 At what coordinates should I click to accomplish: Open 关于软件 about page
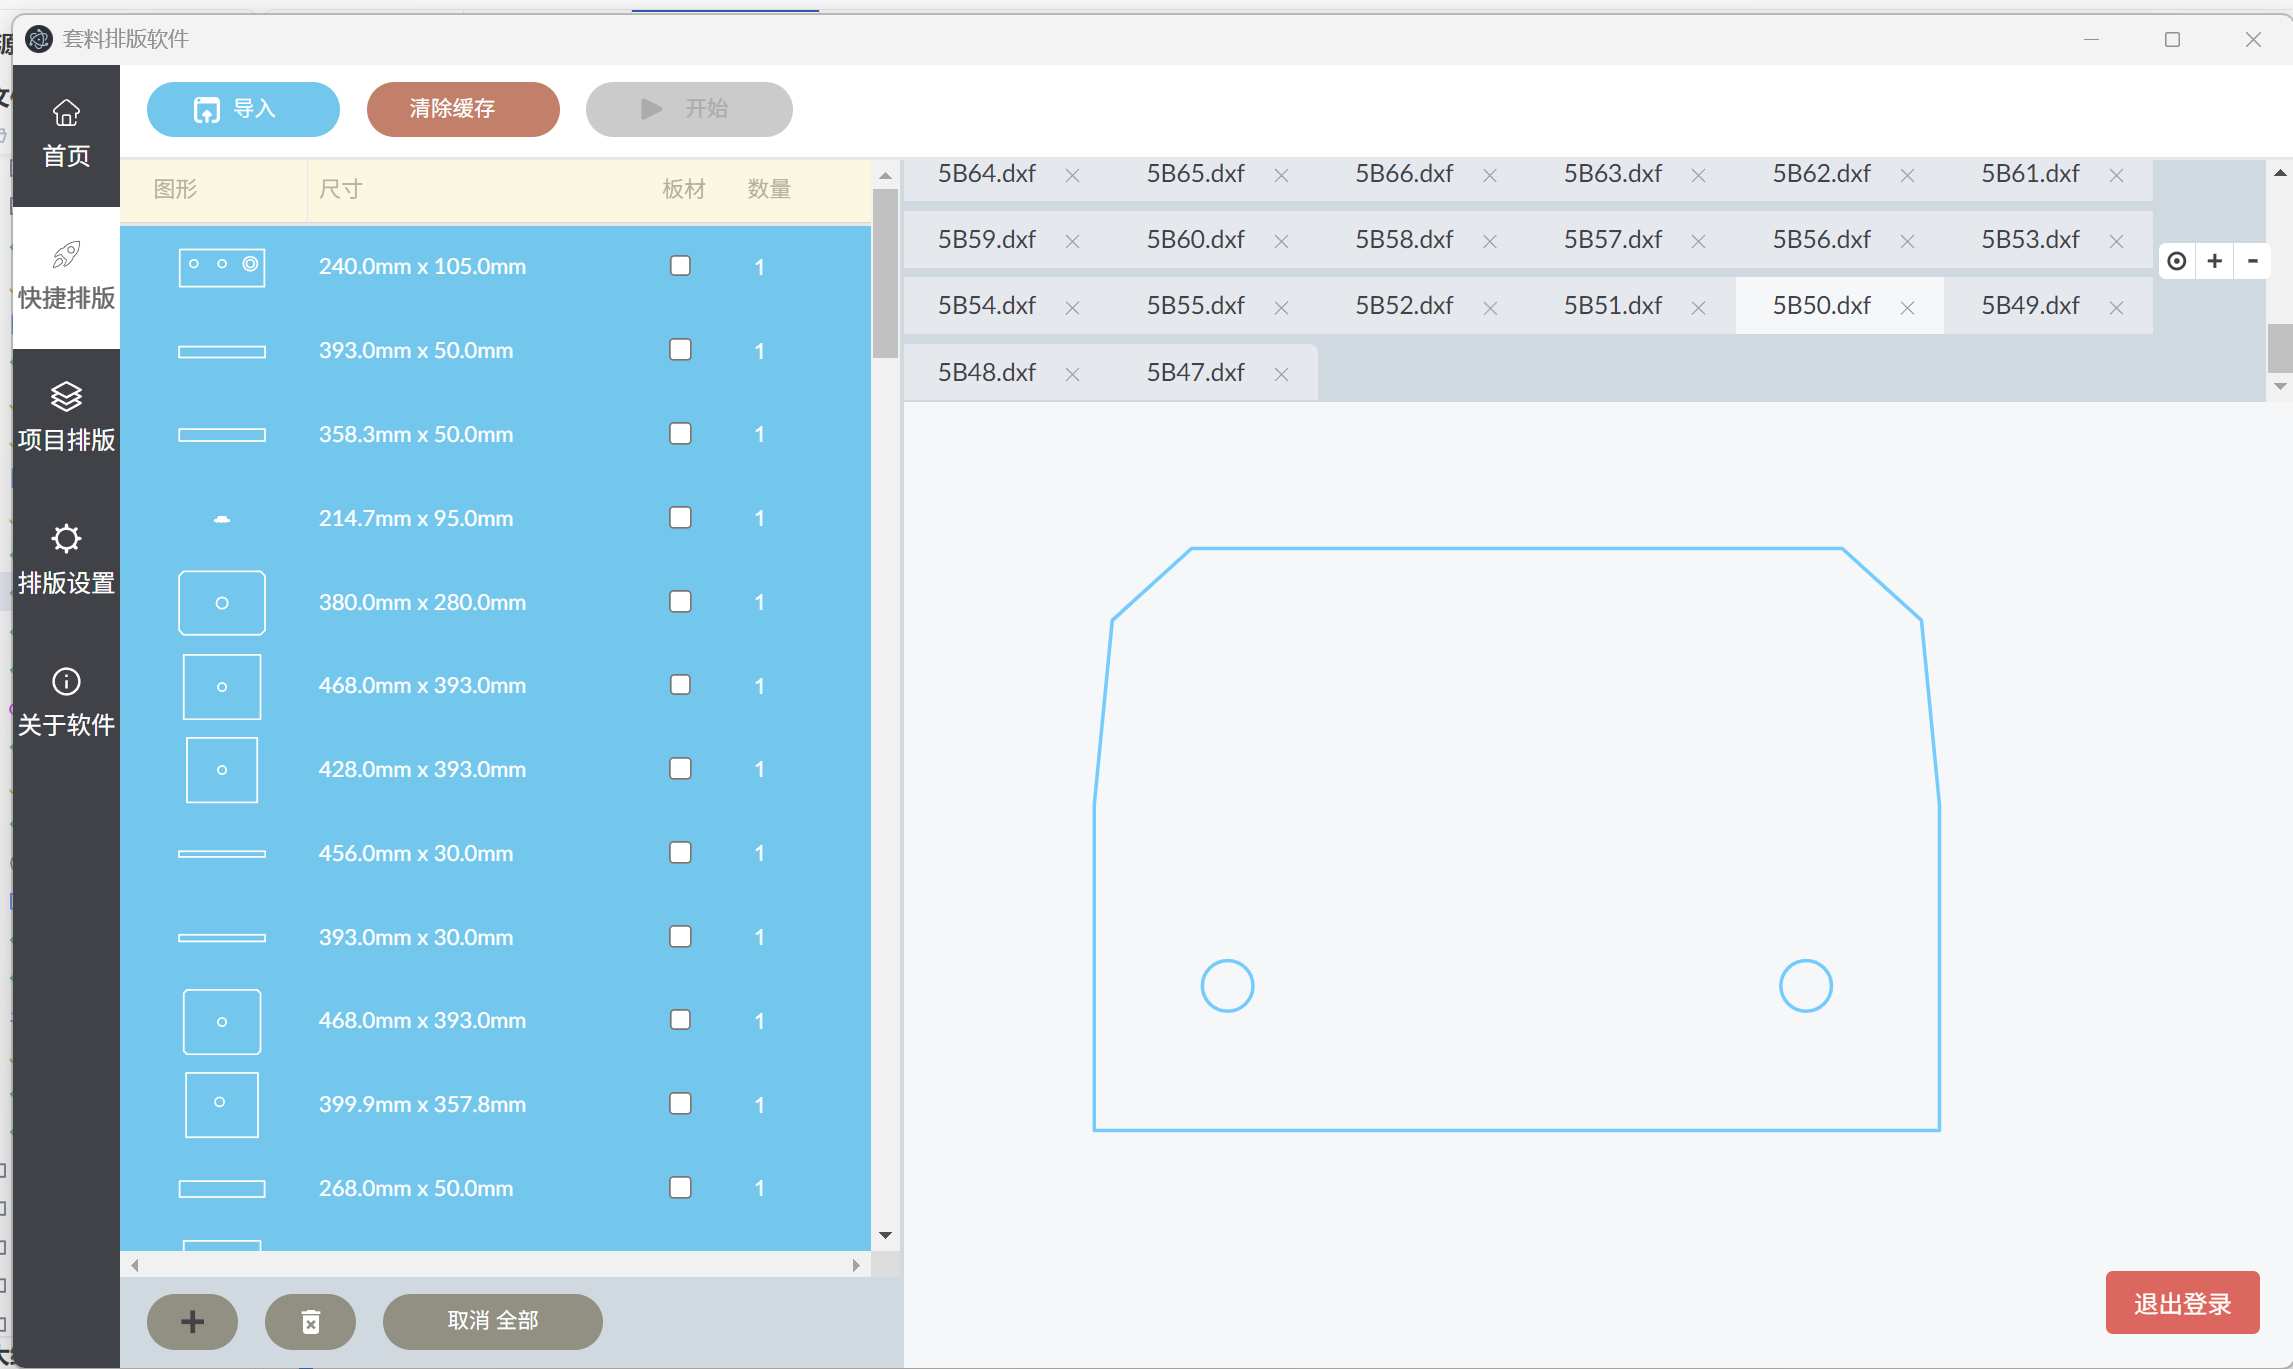(66, 702)
